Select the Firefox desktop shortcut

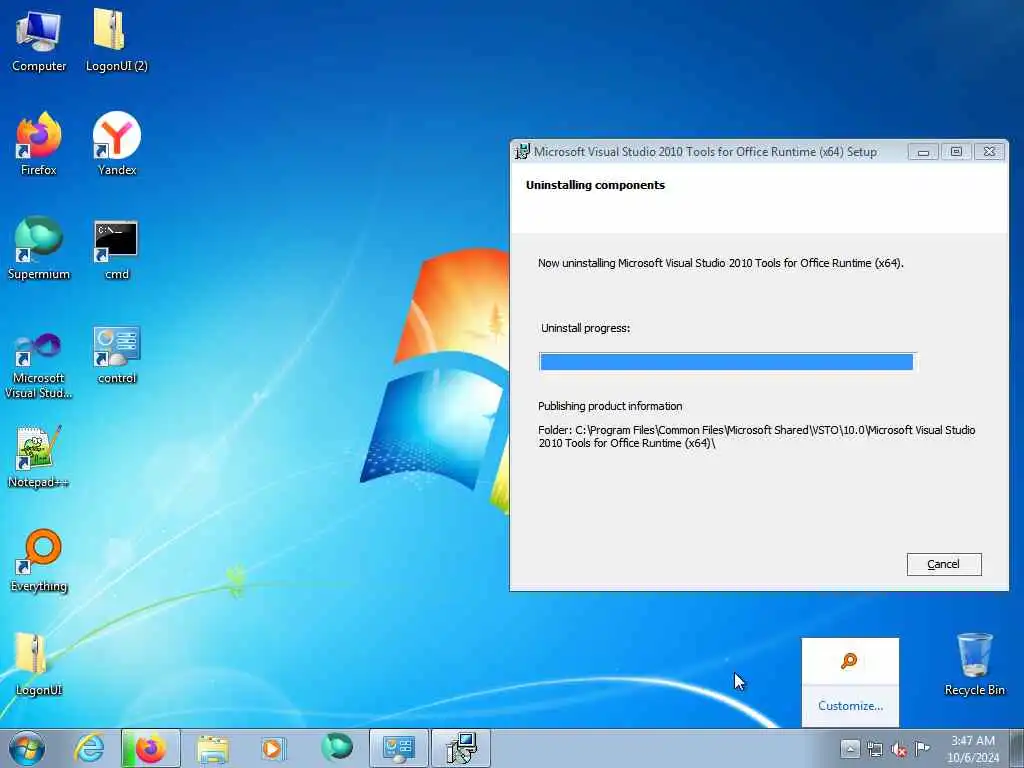click(39, 144)
